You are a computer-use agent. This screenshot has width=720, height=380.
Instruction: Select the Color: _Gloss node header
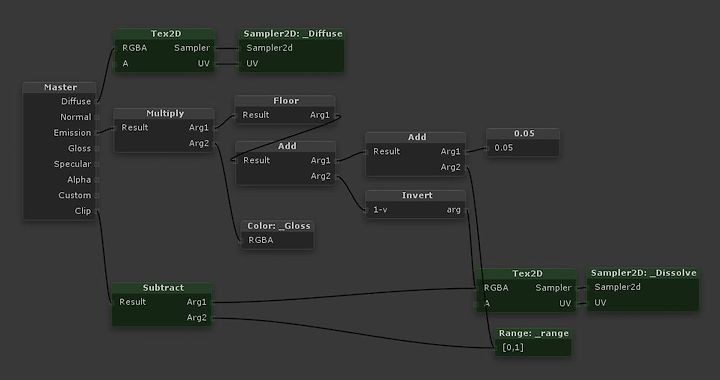point(278,226)
